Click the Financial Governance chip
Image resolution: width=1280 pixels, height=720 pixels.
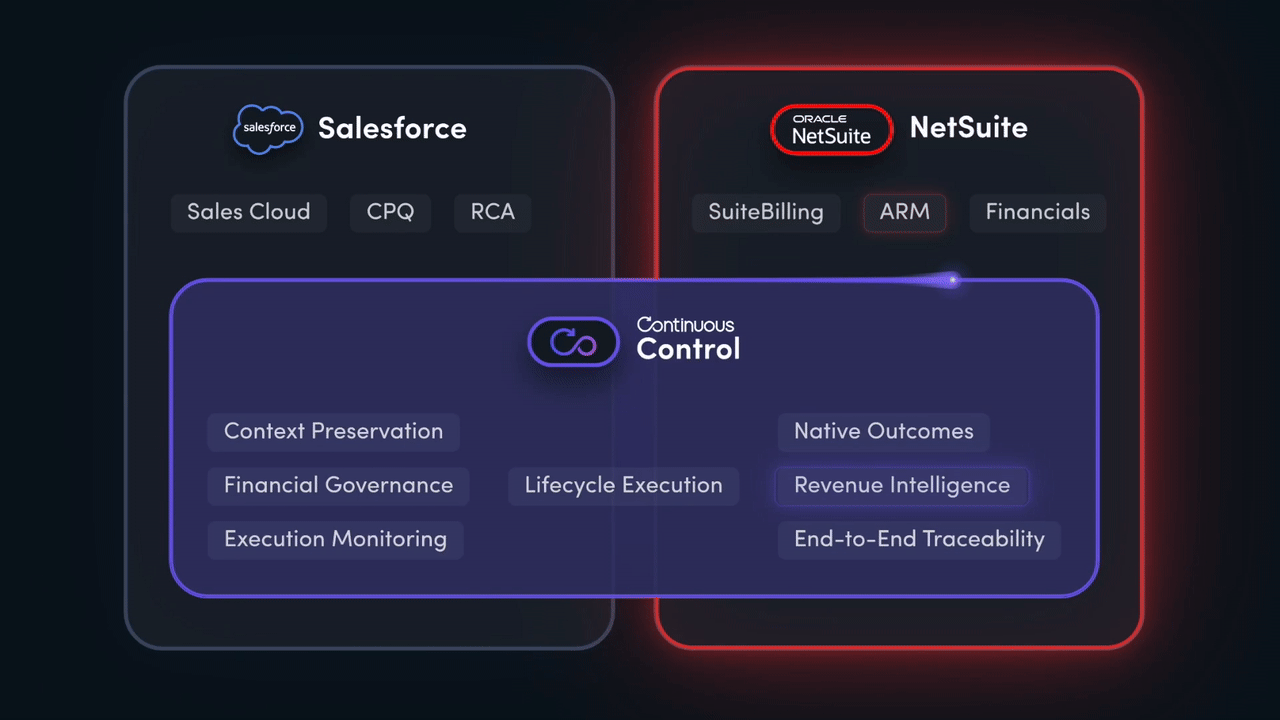pos(338,486)
